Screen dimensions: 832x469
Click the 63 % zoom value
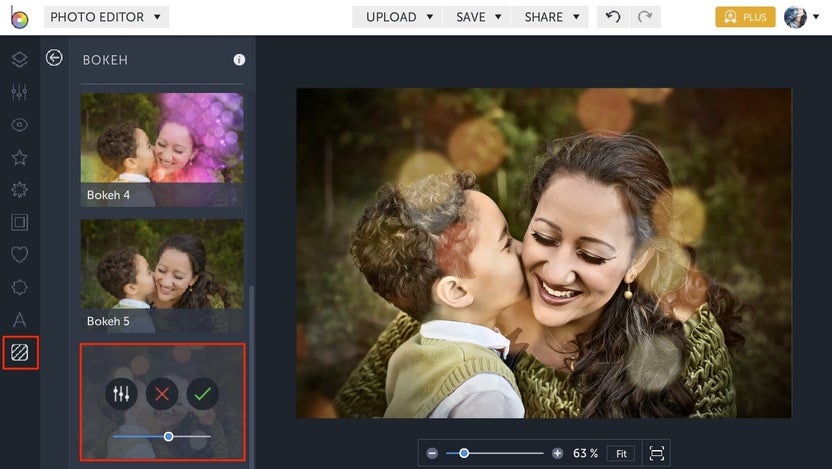pyautogui.click(x=585, y=454)
